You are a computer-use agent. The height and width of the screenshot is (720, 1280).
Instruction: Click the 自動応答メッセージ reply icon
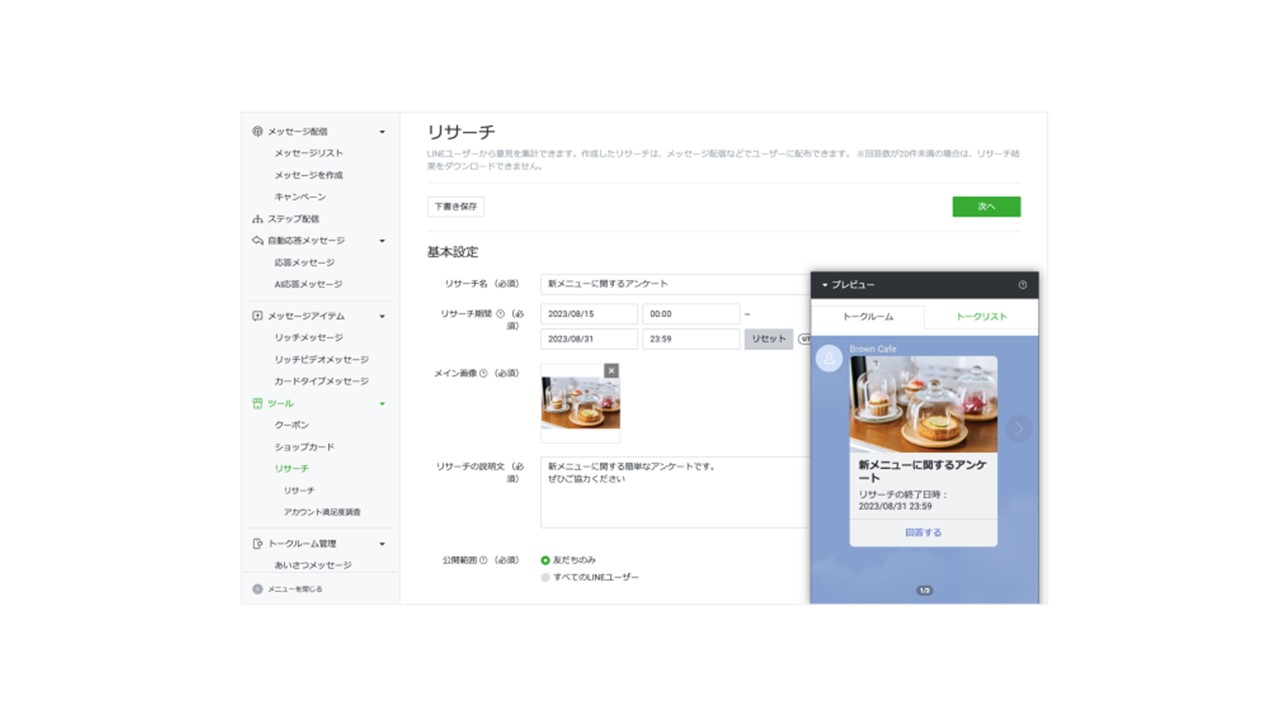(x=257, y=241)
